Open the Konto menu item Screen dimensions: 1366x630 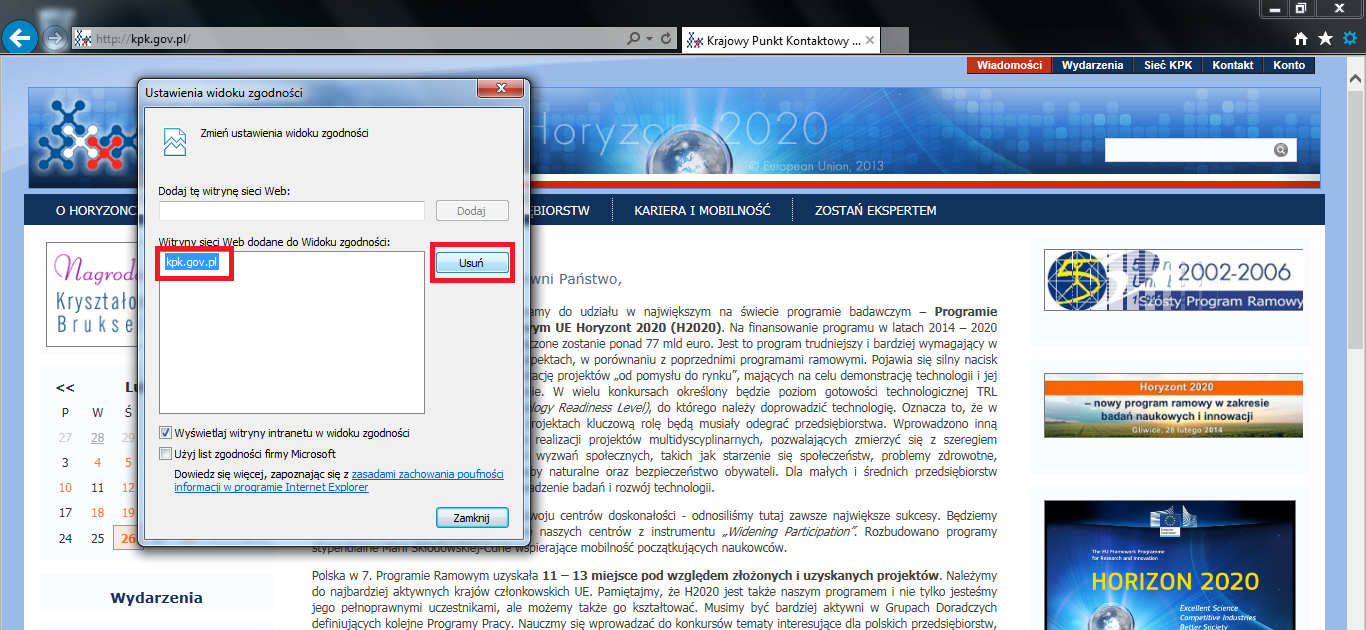coord(1289,65)
